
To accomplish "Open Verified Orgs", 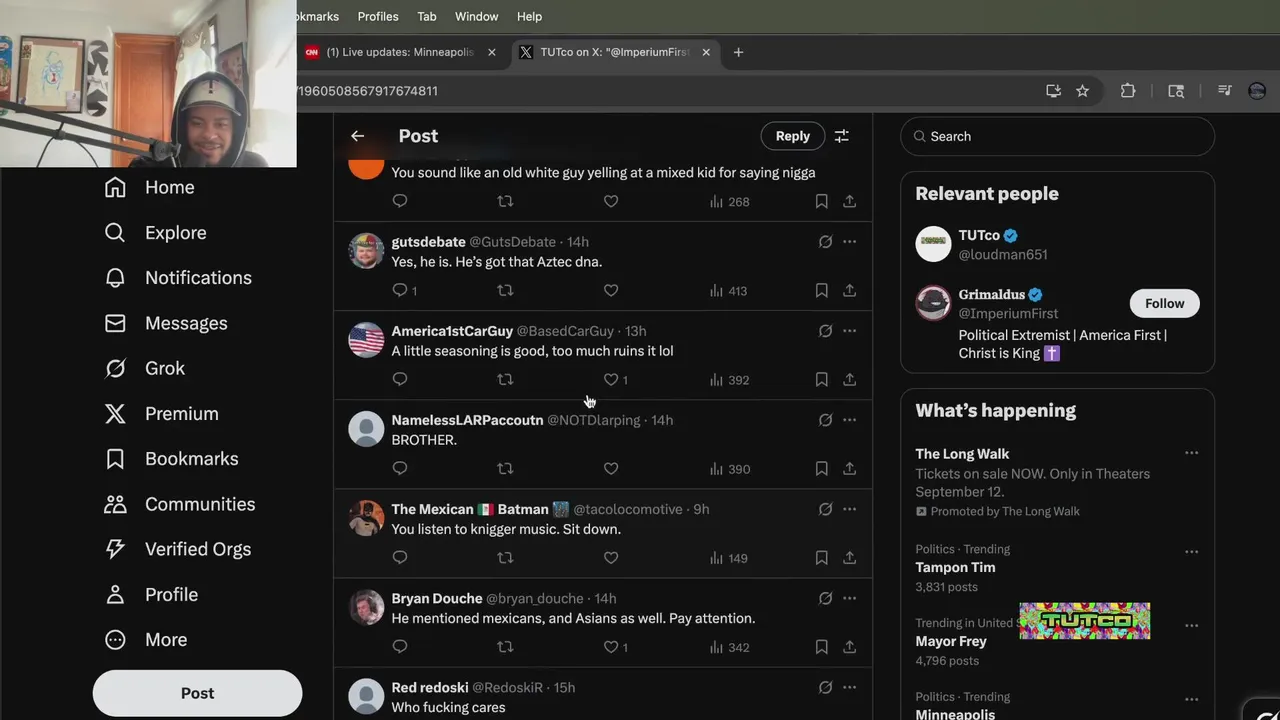I will (178, 549).
